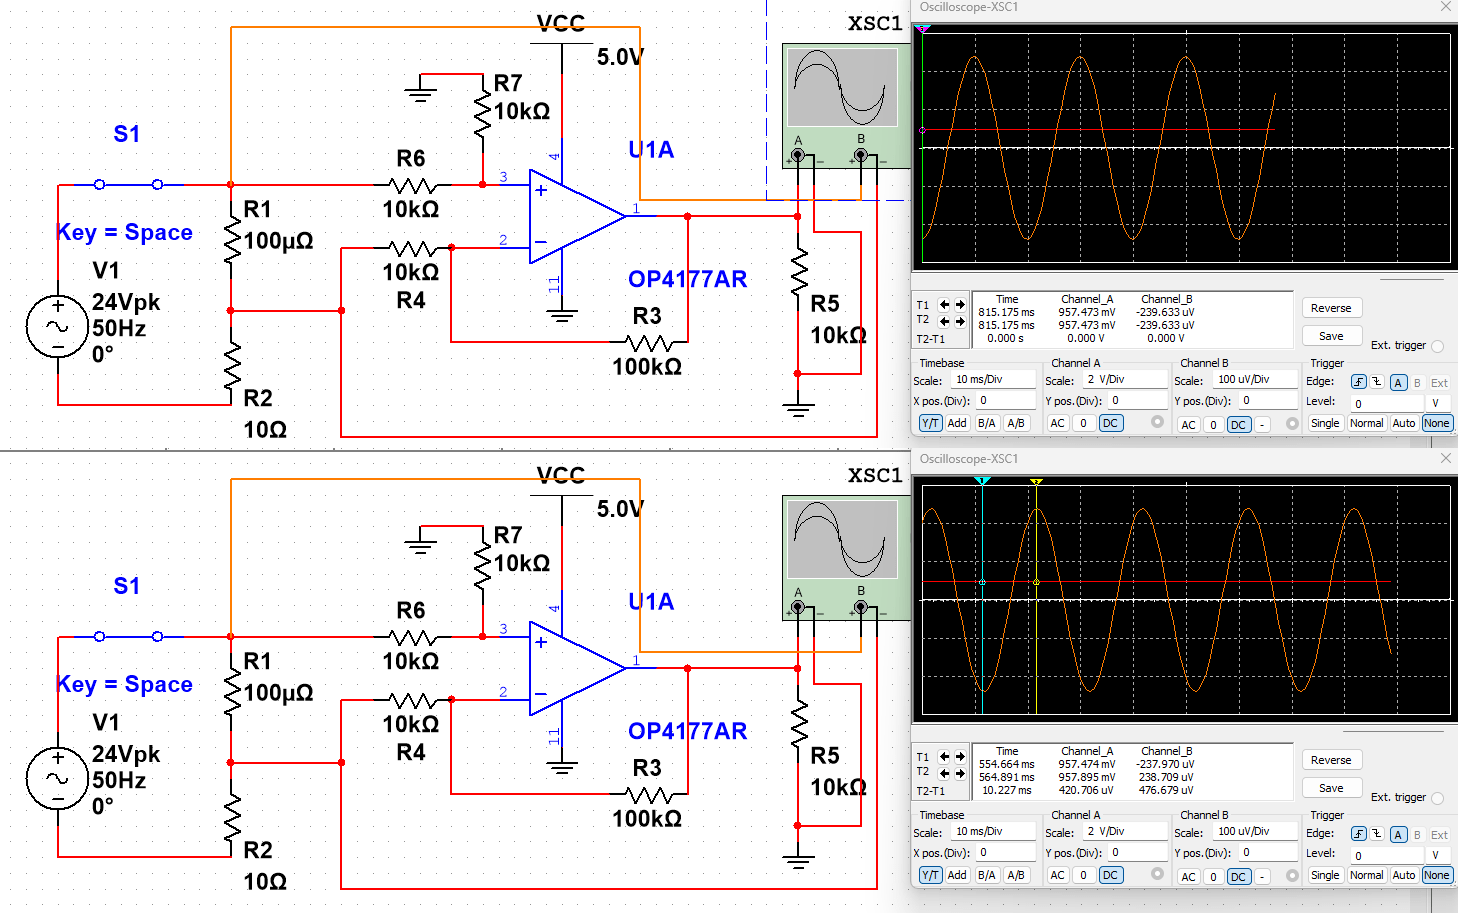This screenshot has height=913, width=1460.
Task: Click the B/A display mode in bottom oscilloscope
Action: tap(986, 875)
